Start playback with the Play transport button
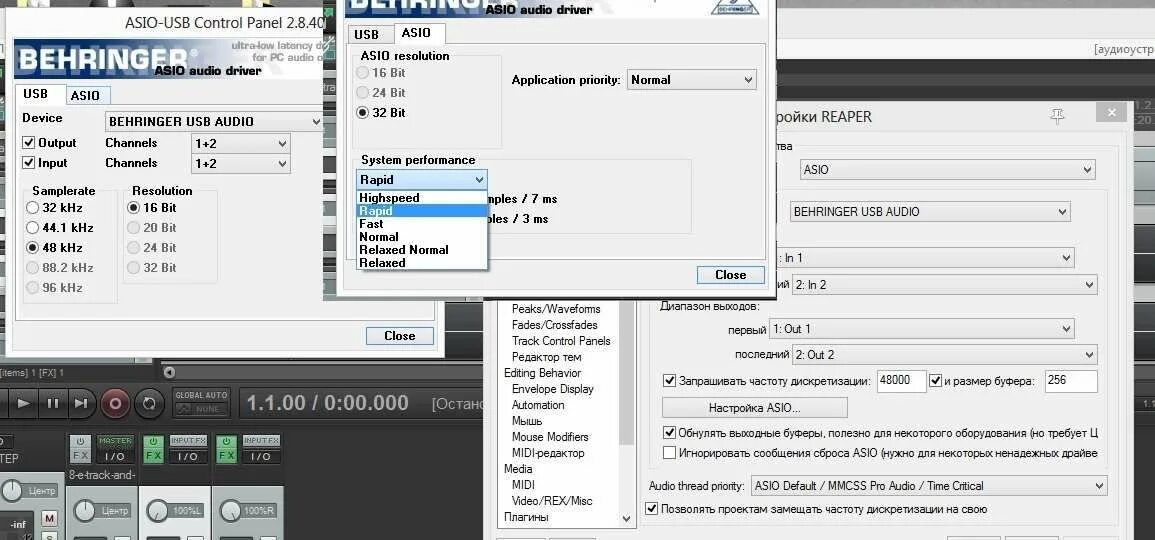The image size is (1155, 540). tap(24, 403)
